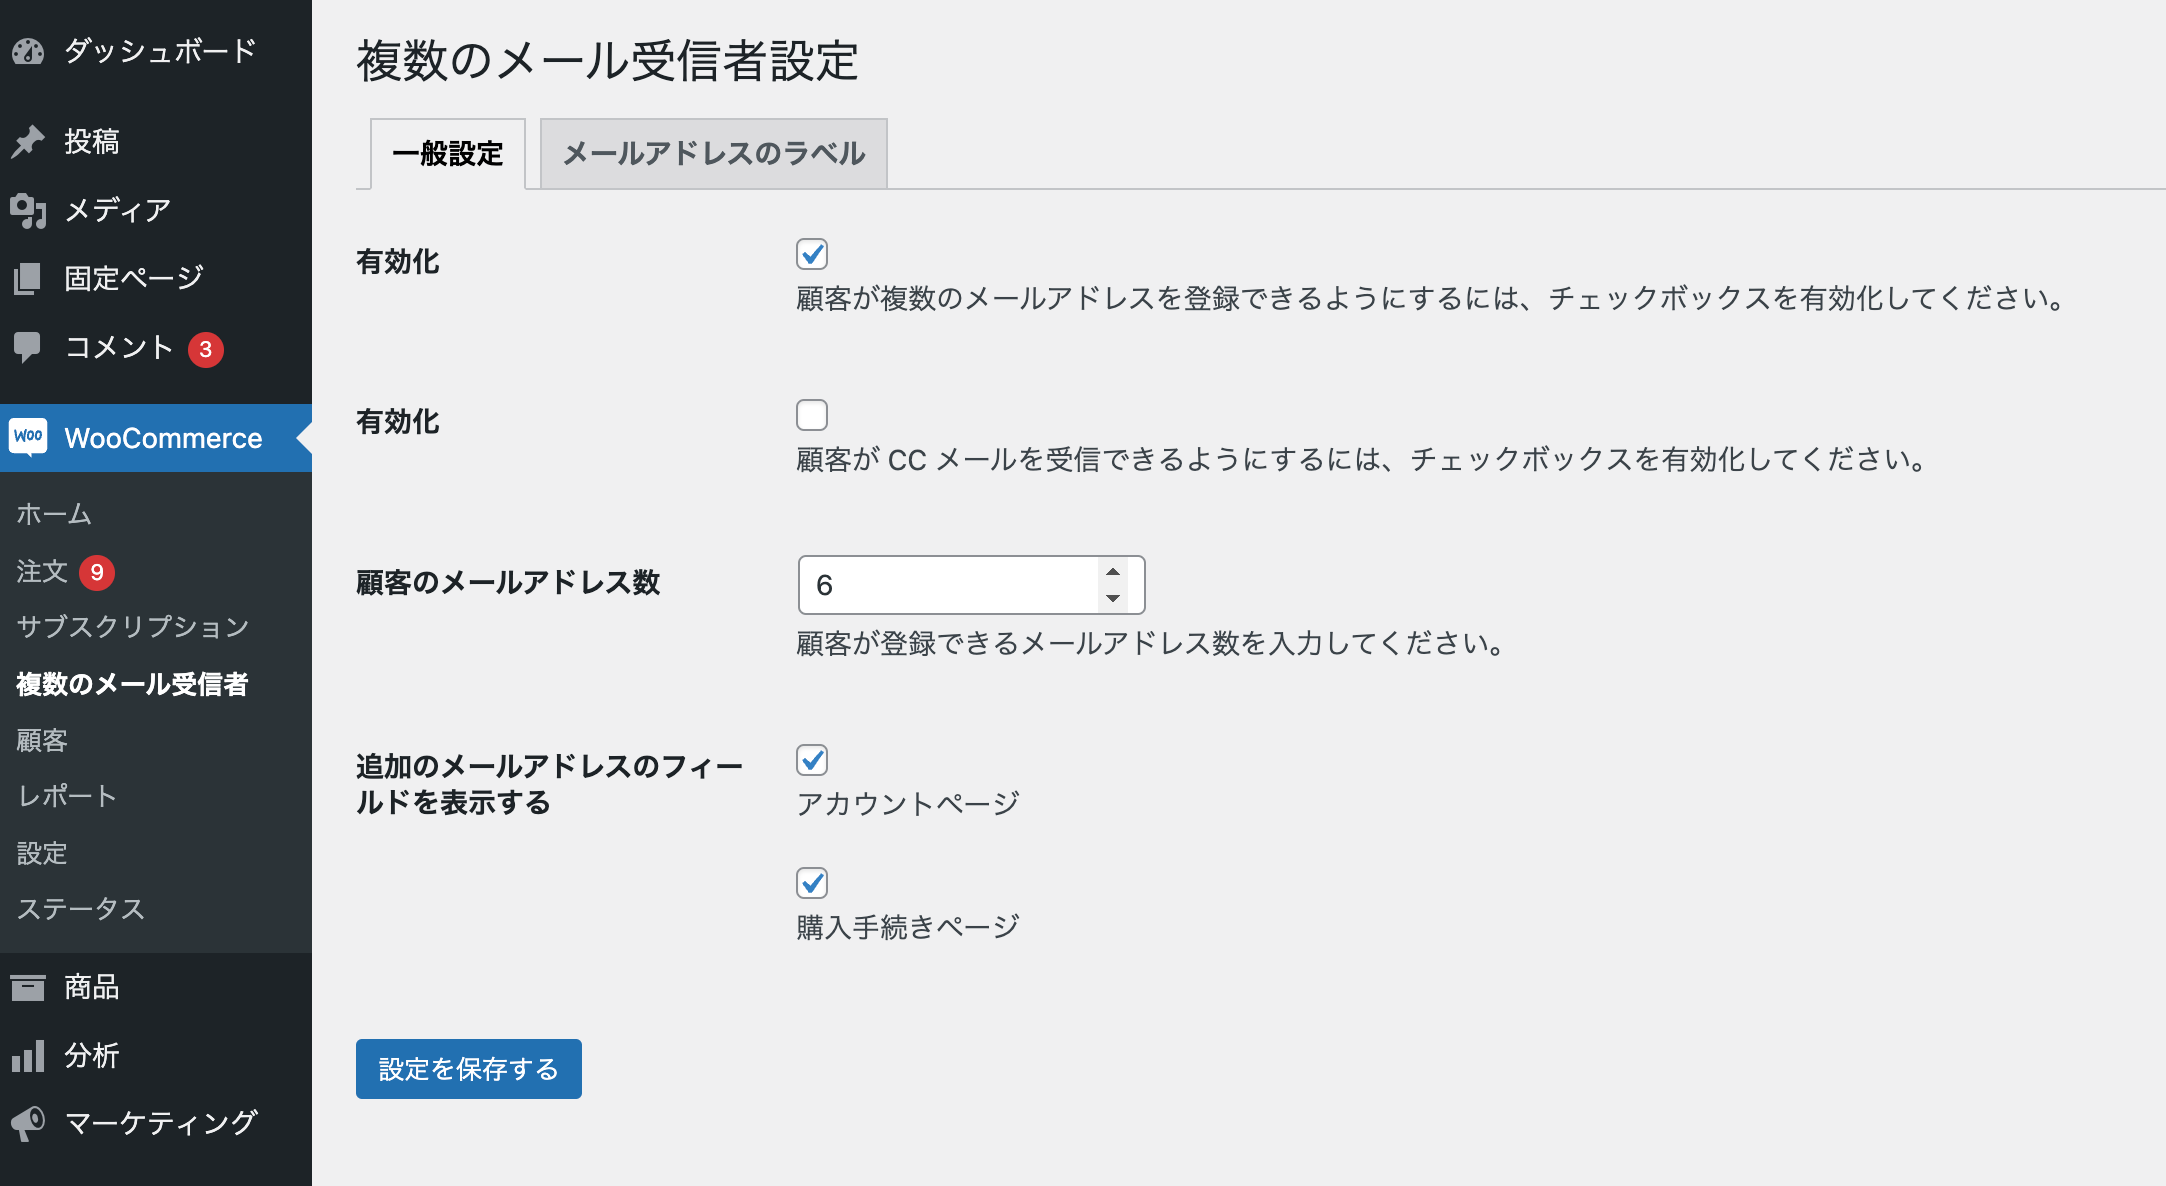
Task: Click the 投稿 pushpin icon
Action: click(x=28, y=141)
